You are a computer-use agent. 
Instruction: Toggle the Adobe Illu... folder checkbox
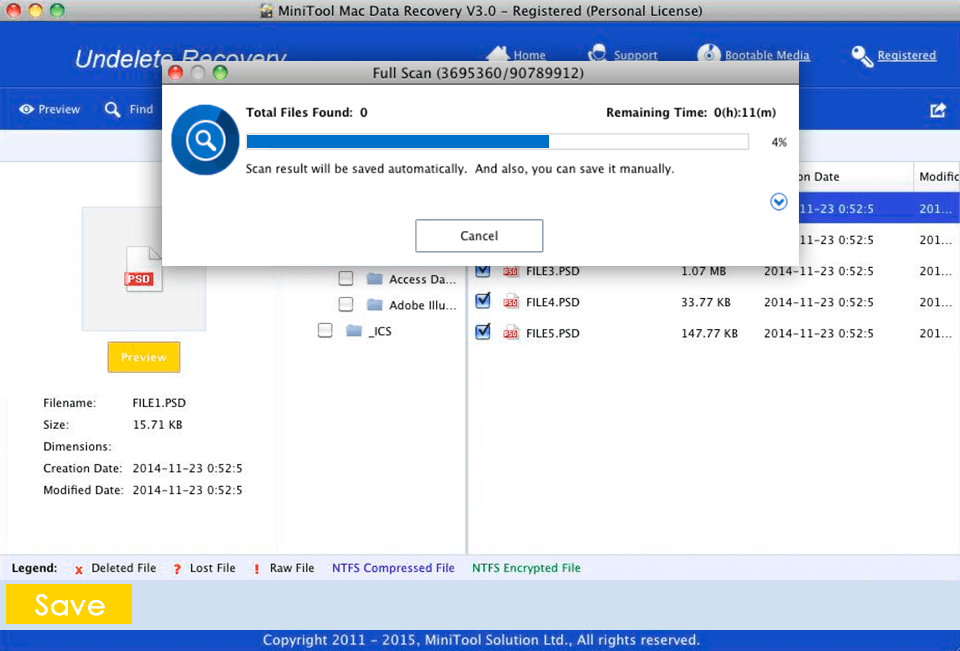click(346, 304)
